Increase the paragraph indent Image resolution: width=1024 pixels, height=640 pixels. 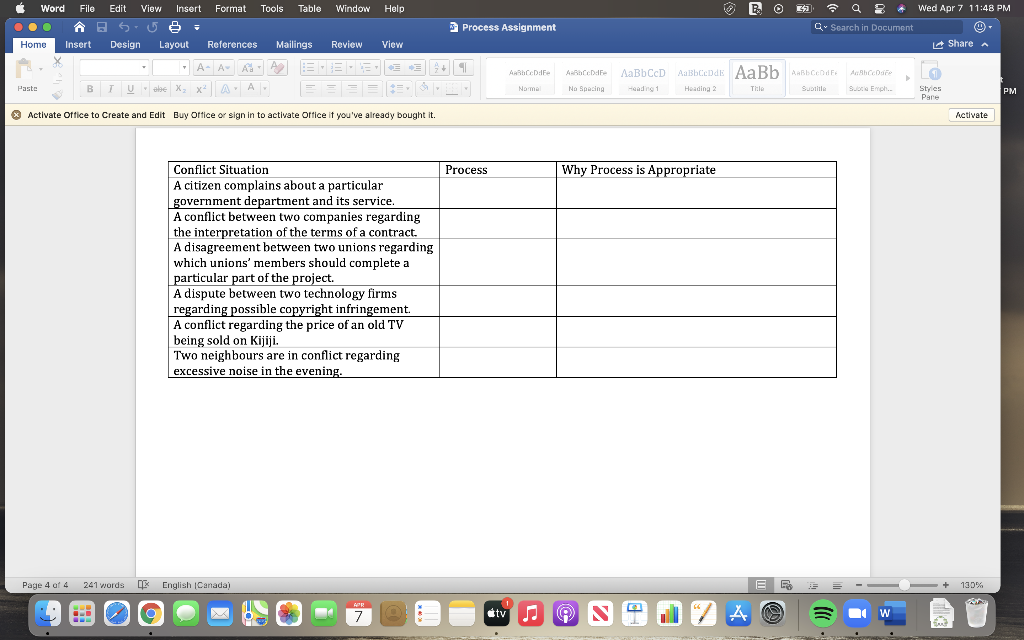[414, 67]
